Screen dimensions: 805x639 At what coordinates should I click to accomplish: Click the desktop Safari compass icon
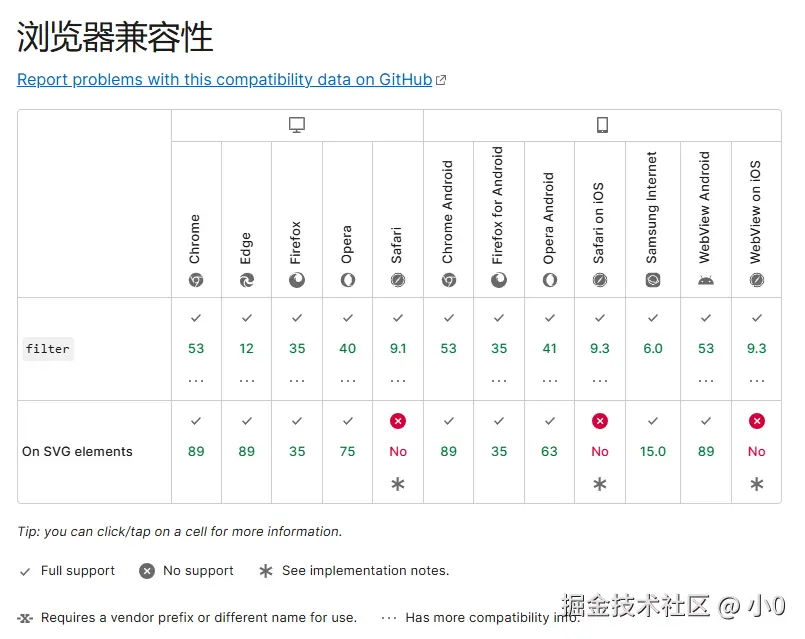(398, 281)
